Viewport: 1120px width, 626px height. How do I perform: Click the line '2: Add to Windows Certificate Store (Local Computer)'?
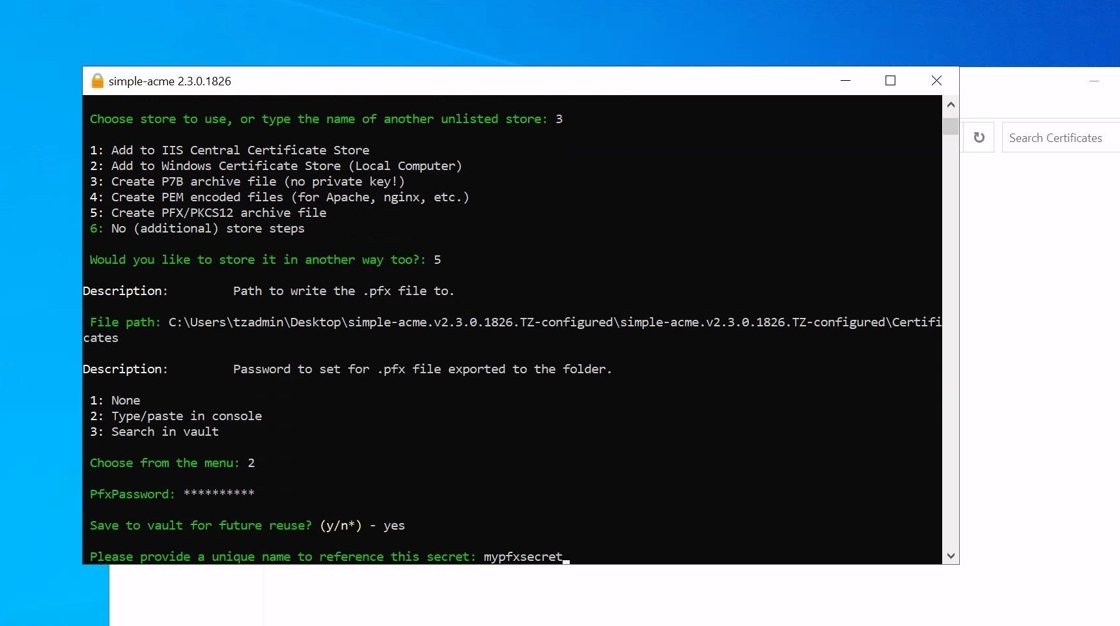(x=276, y=166)
